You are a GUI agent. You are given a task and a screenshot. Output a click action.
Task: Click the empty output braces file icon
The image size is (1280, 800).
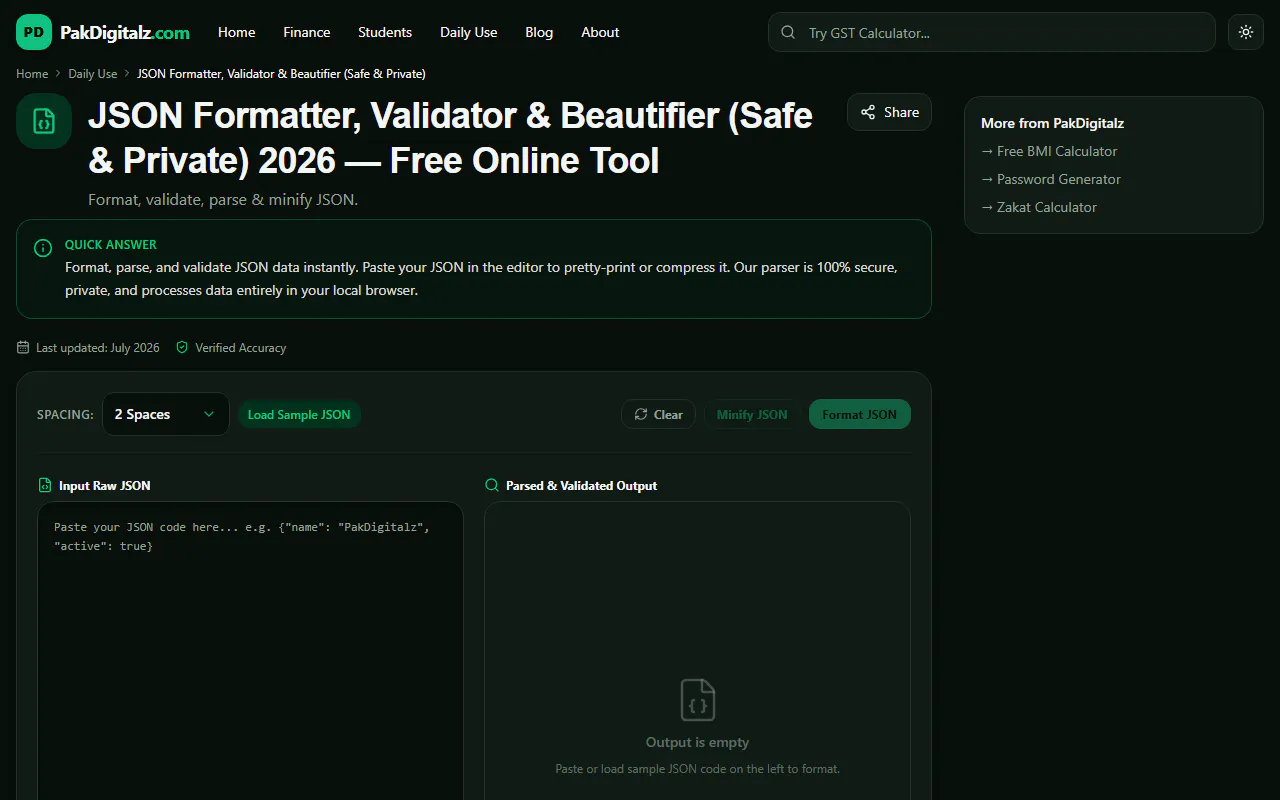[x=698, y=700]
